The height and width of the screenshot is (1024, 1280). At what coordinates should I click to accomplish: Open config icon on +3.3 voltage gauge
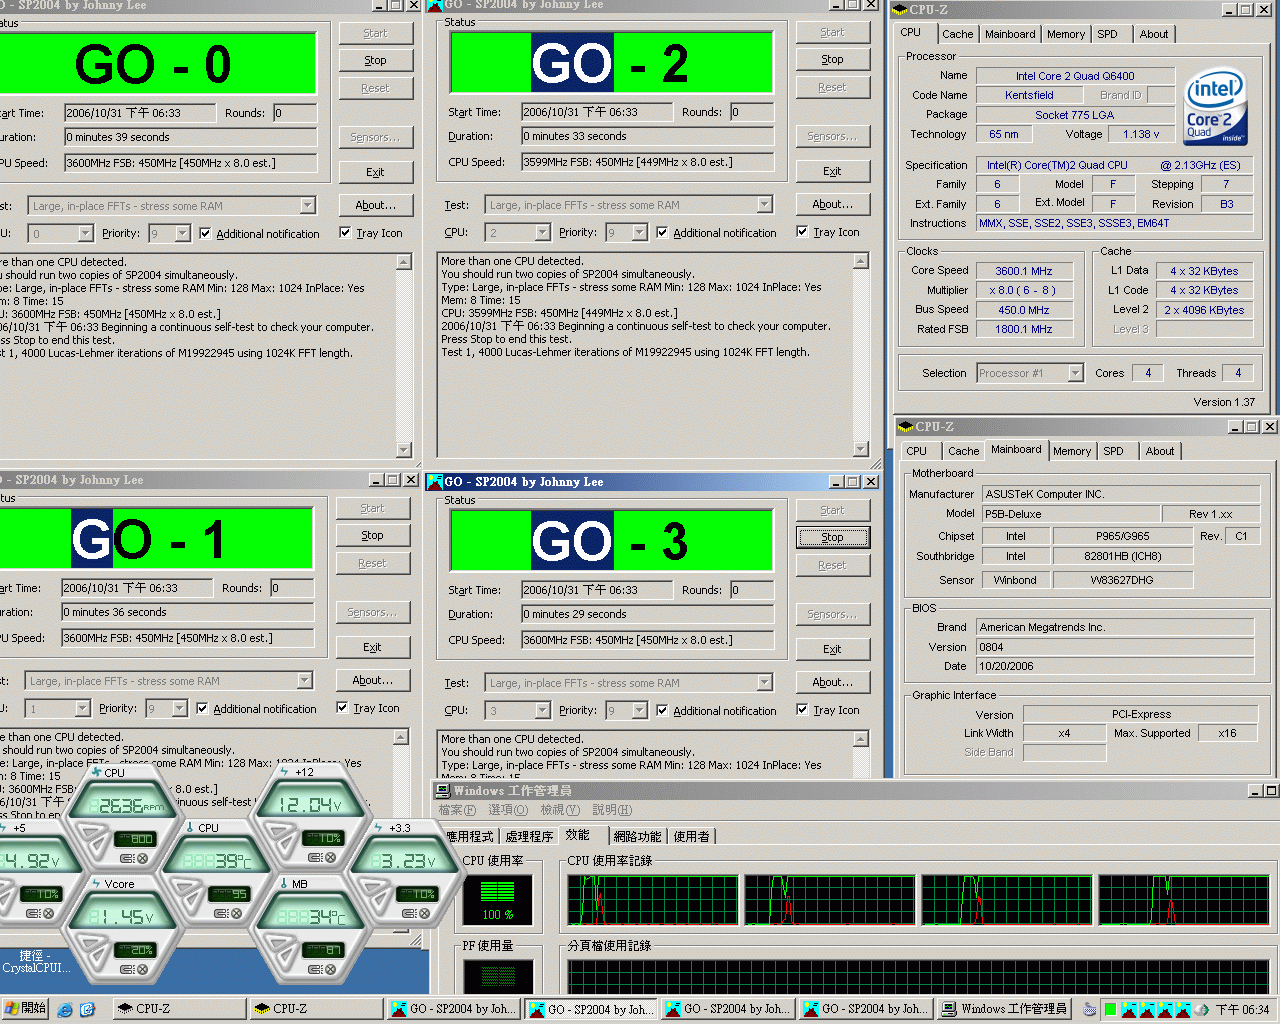[x=410, y=914]
